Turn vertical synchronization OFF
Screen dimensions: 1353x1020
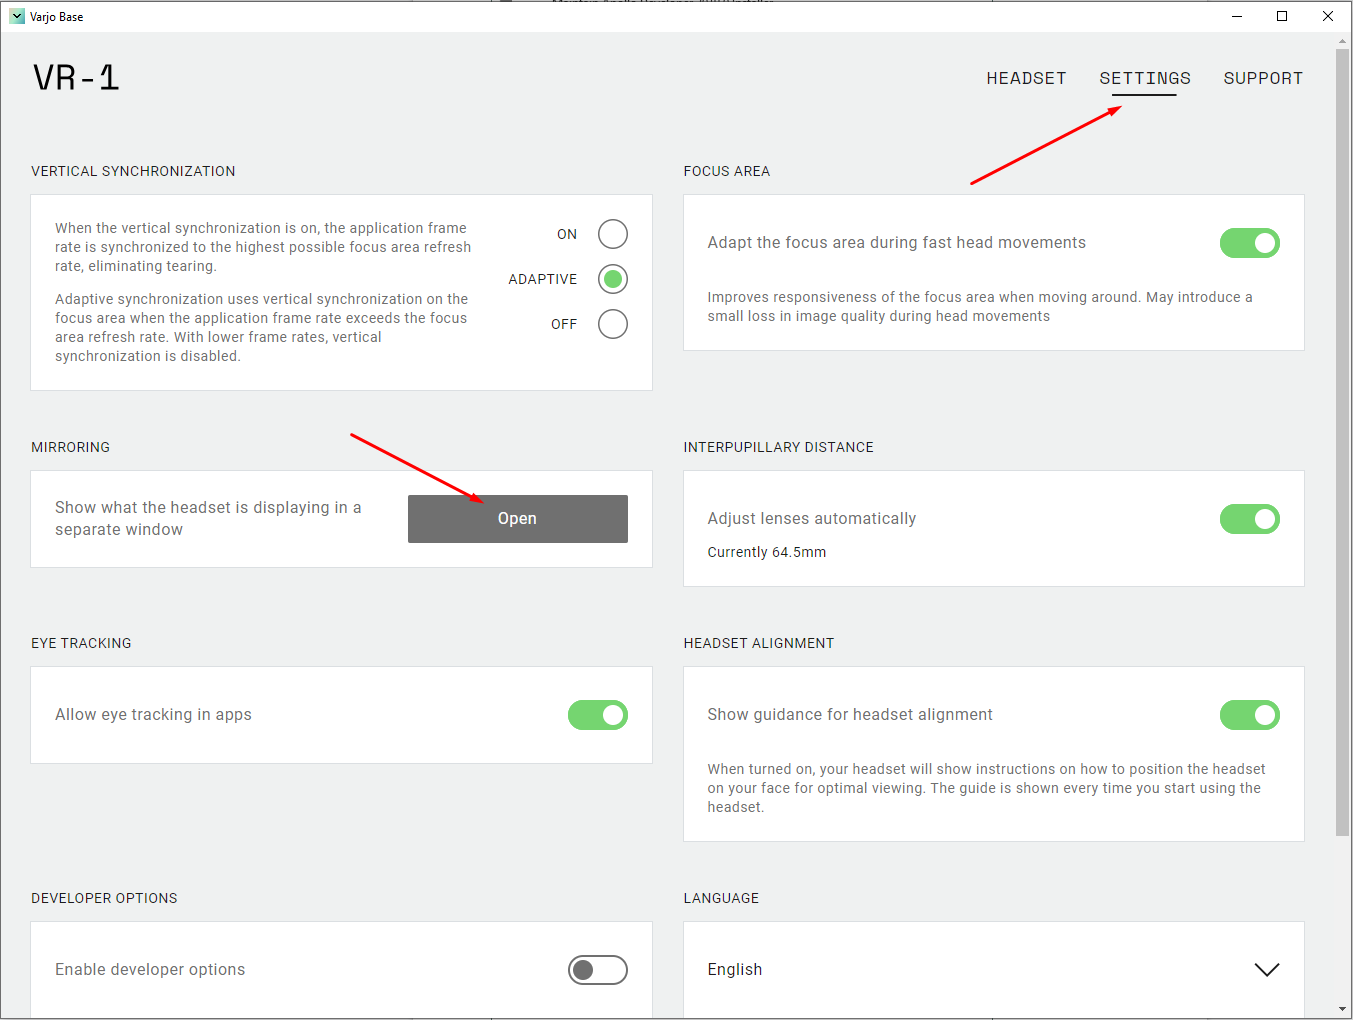[x=613, y=324]
